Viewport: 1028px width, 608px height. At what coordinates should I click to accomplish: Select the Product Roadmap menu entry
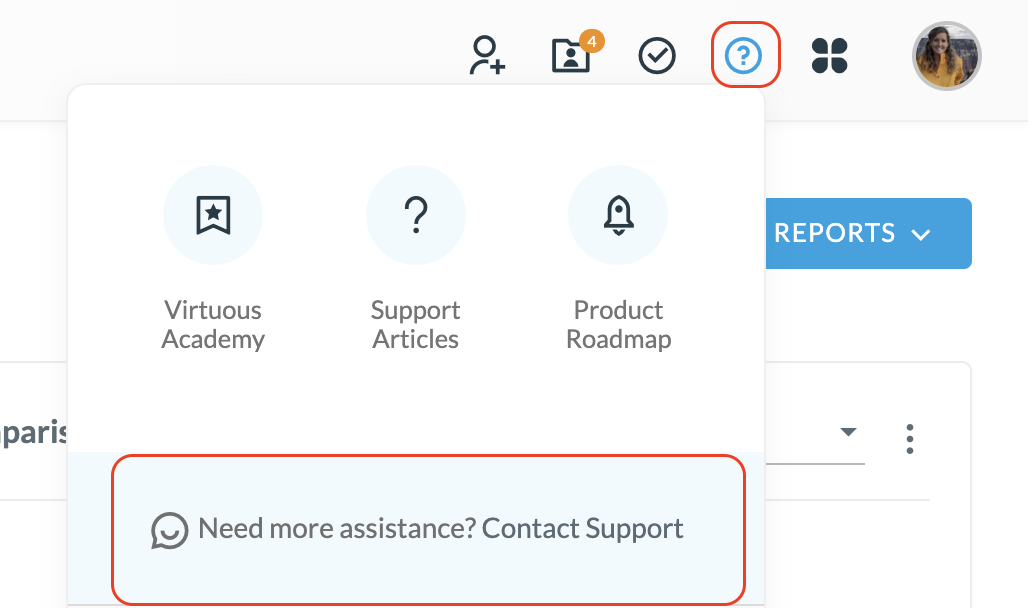(618, 324)
